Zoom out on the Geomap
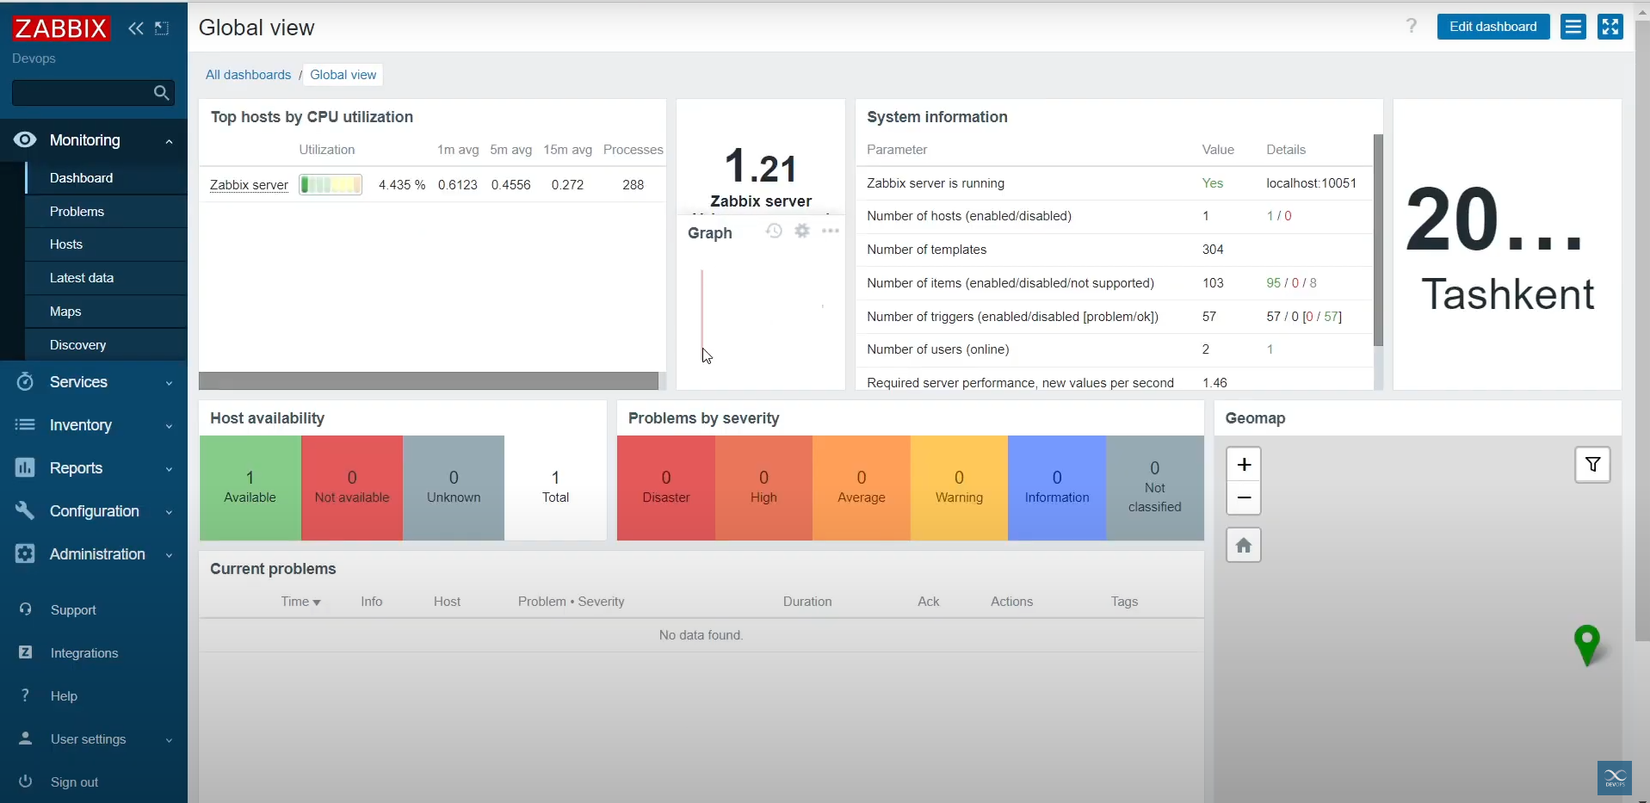 point(1244,498)
